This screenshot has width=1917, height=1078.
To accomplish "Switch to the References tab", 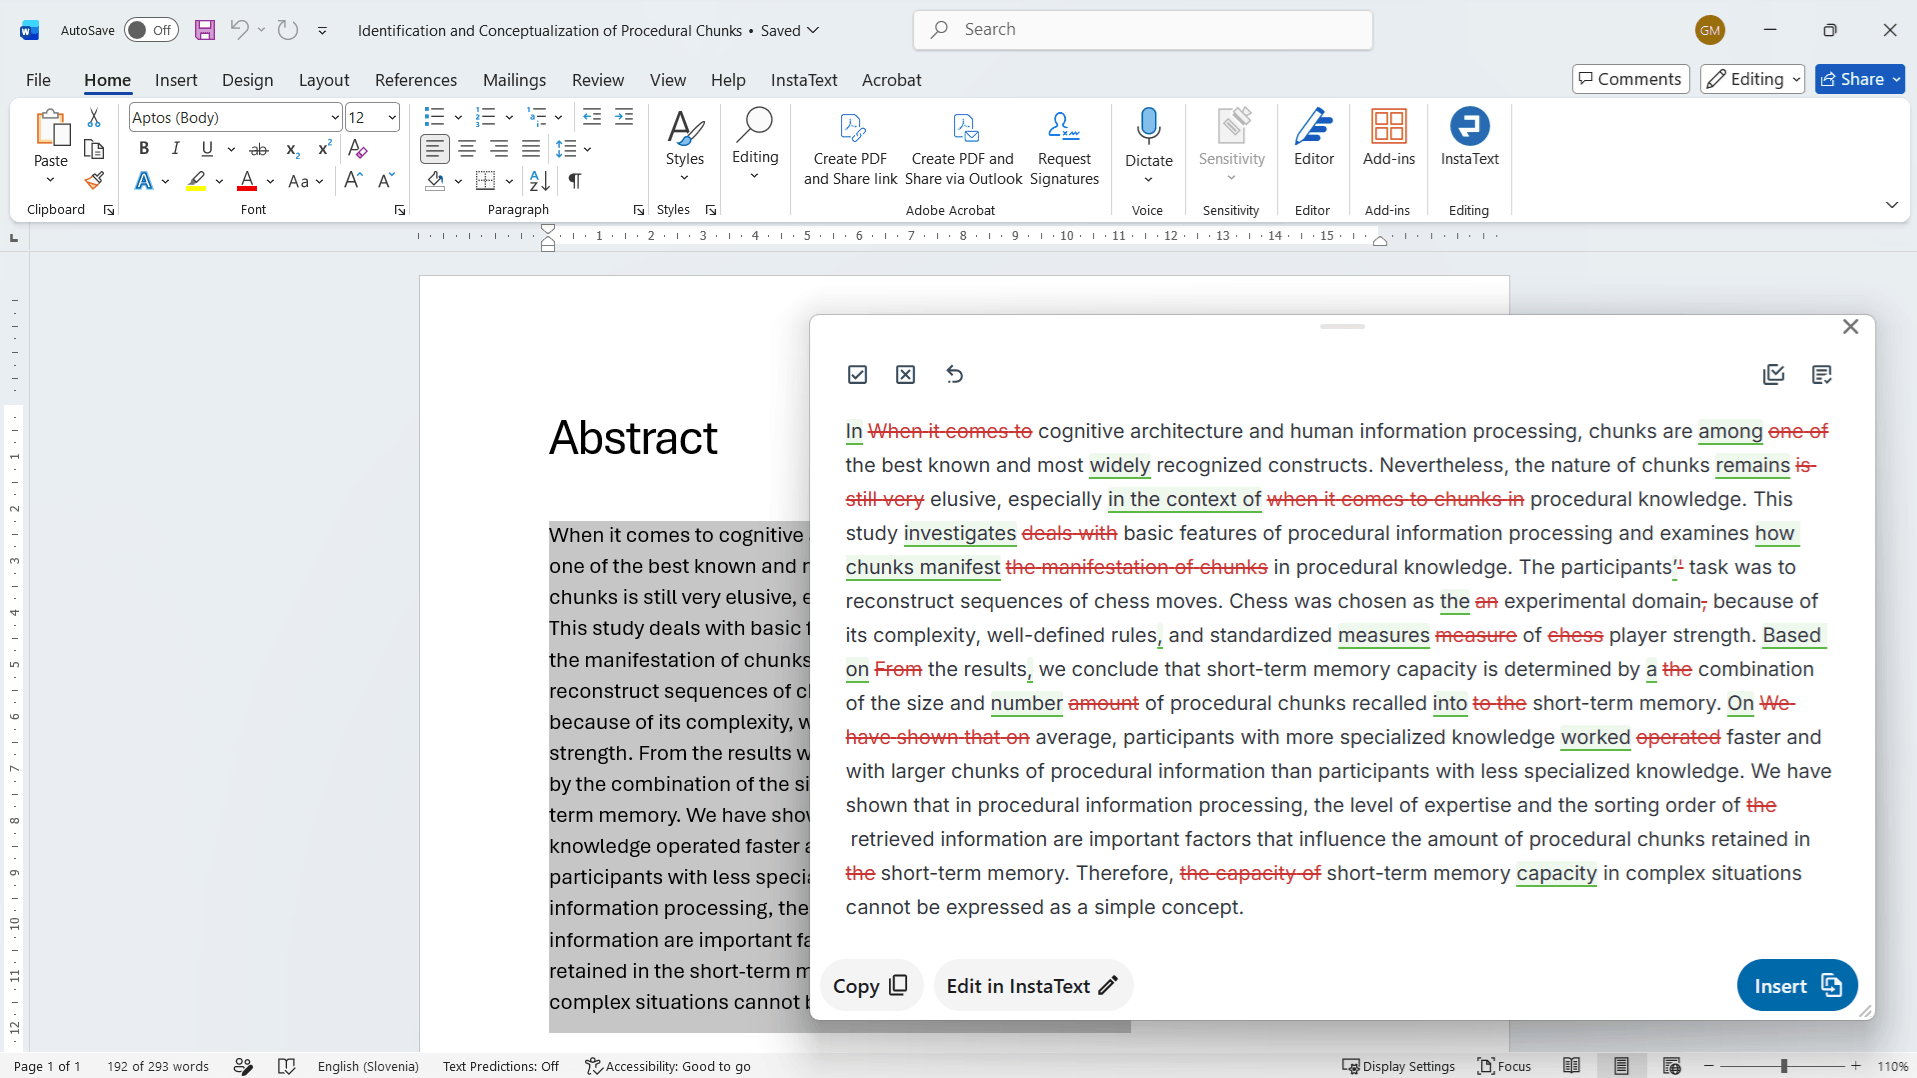I will click(416, 80).
